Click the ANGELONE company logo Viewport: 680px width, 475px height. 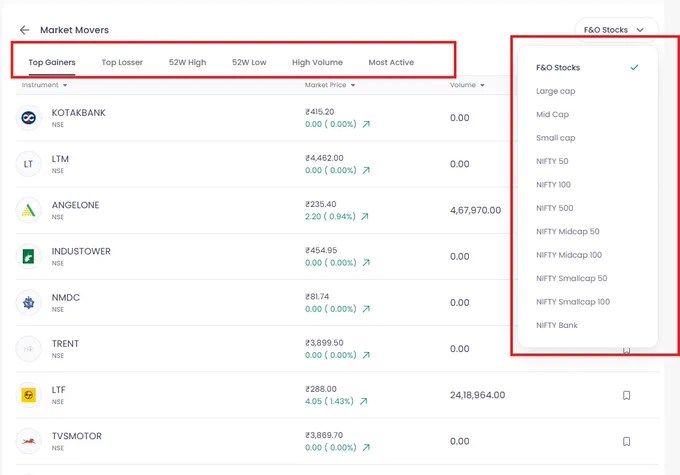click(29, 210)
